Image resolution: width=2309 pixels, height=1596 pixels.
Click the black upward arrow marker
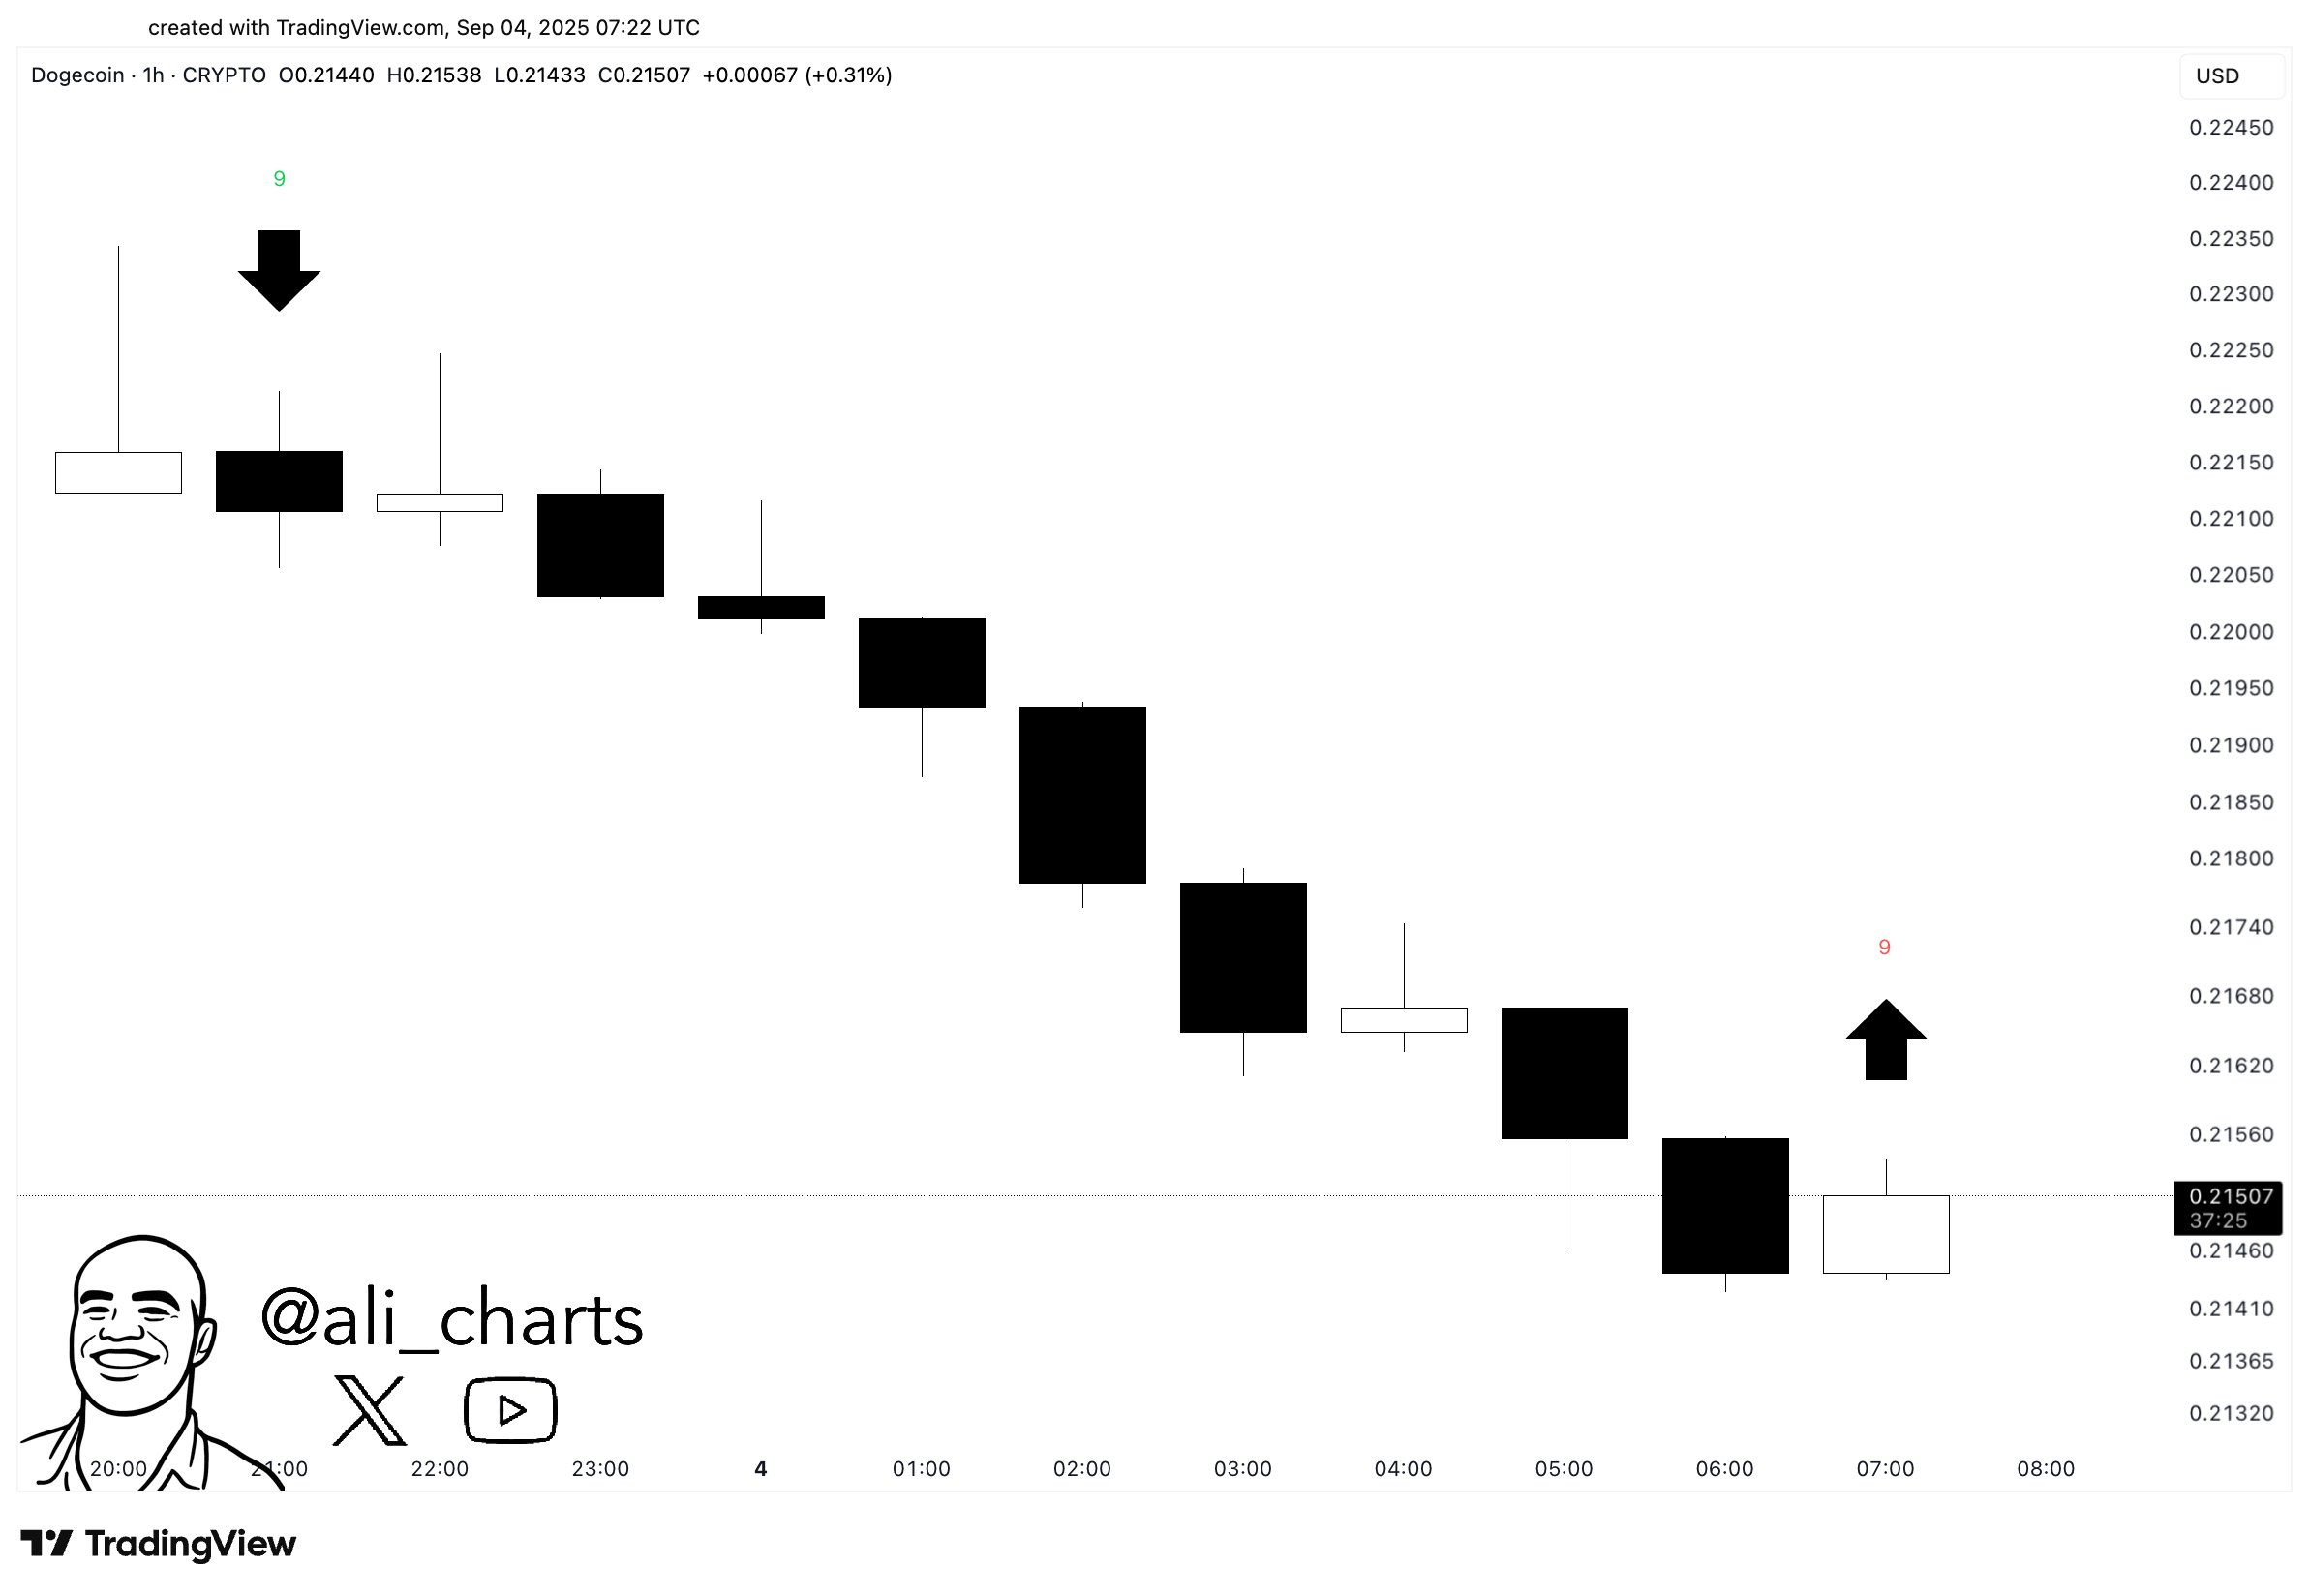tap(1885, 1040)
